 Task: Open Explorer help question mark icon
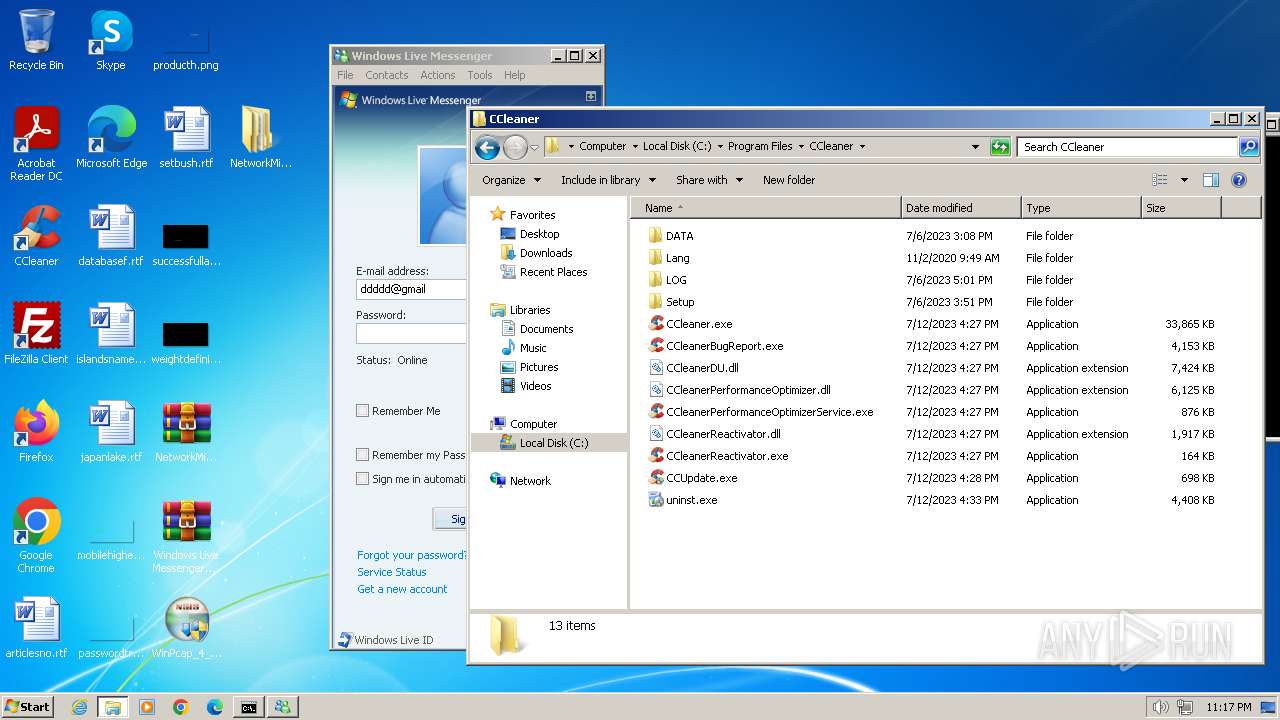click(x=1239, y=180)
